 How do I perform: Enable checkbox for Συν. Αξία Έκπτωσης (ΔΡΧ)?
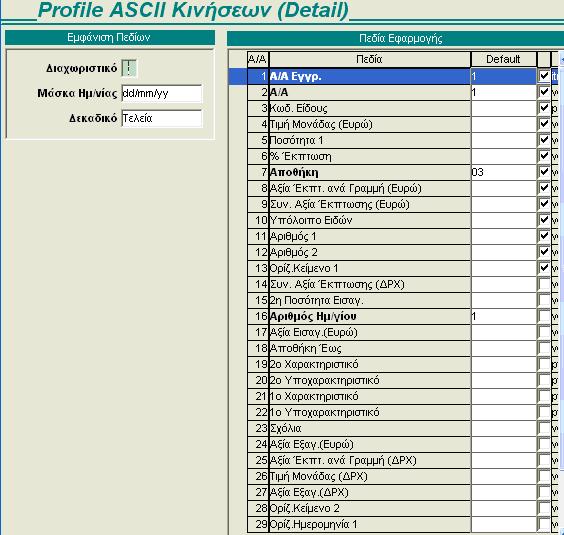(544, 284)
